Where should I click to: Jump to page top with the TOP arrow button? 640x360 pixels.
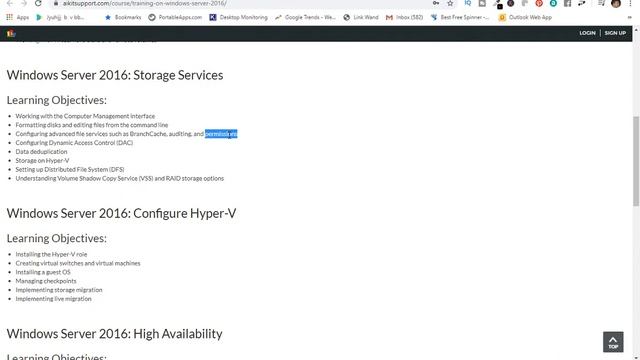click(x=613, y=342)
